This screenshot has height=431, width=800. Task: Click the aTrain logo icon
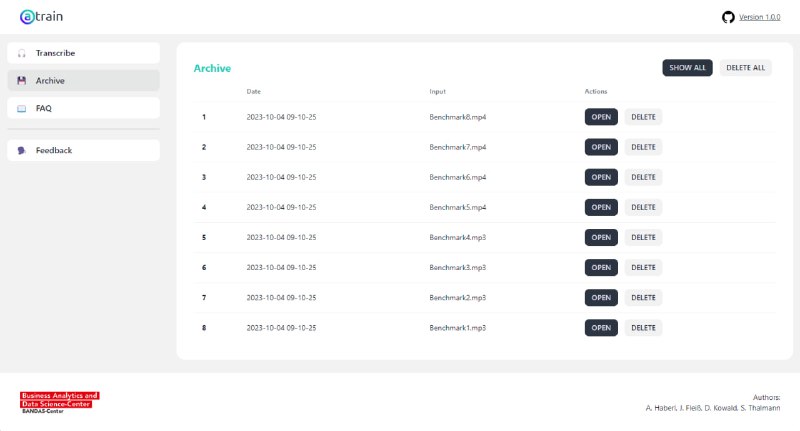pos(27,17)
